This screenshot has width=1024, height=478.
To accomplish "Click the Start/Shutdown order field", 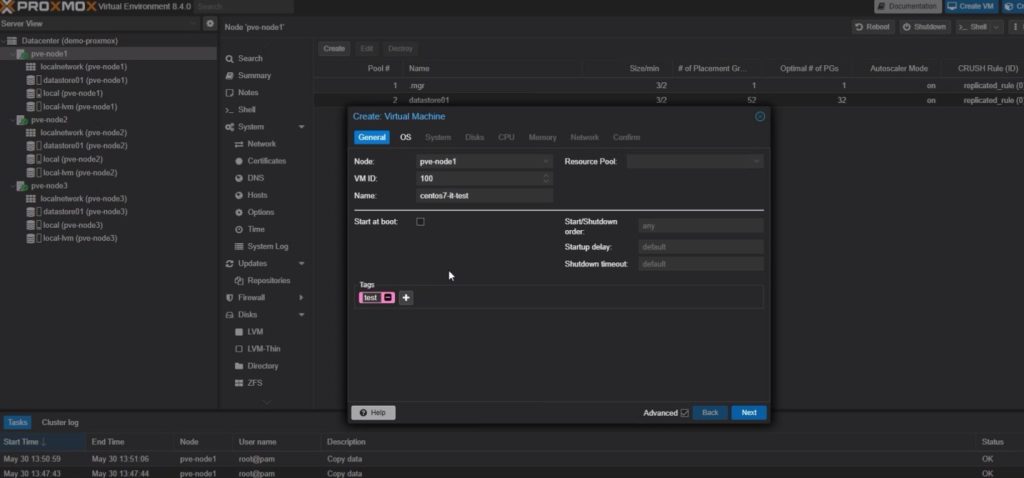I will coord(701,225).
